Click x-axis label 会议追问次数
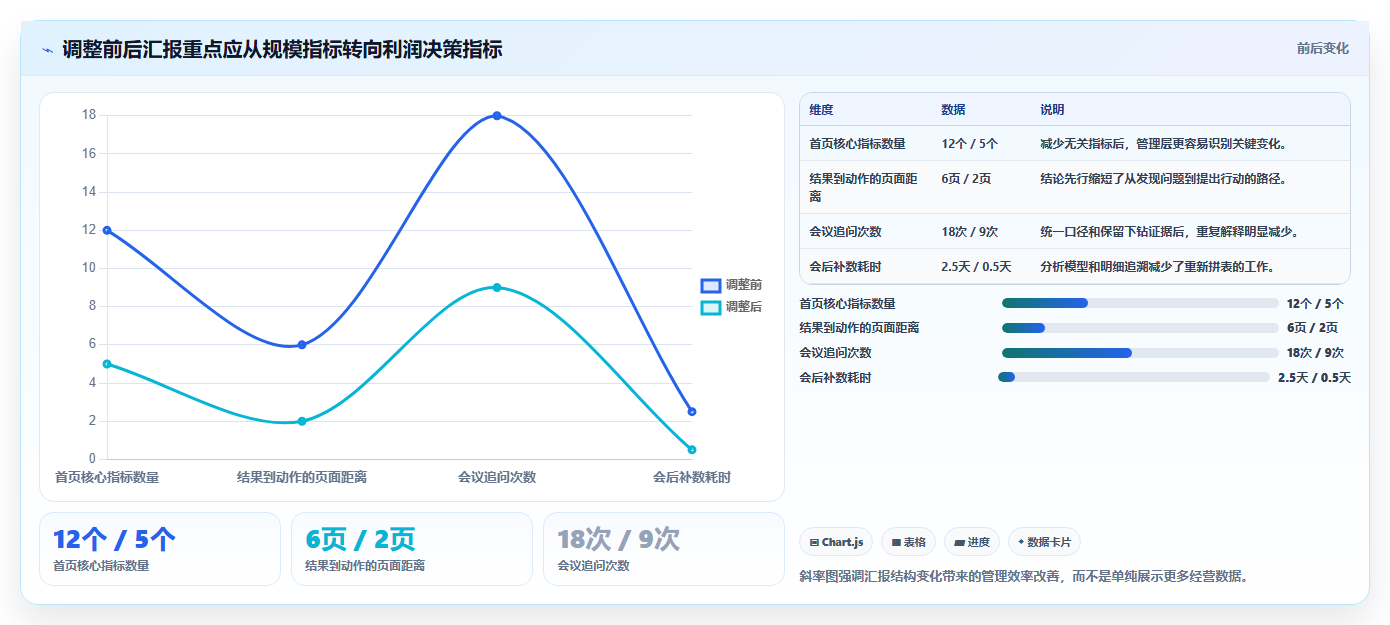Viewport: 1390px width, 625px height. (497, 477)
